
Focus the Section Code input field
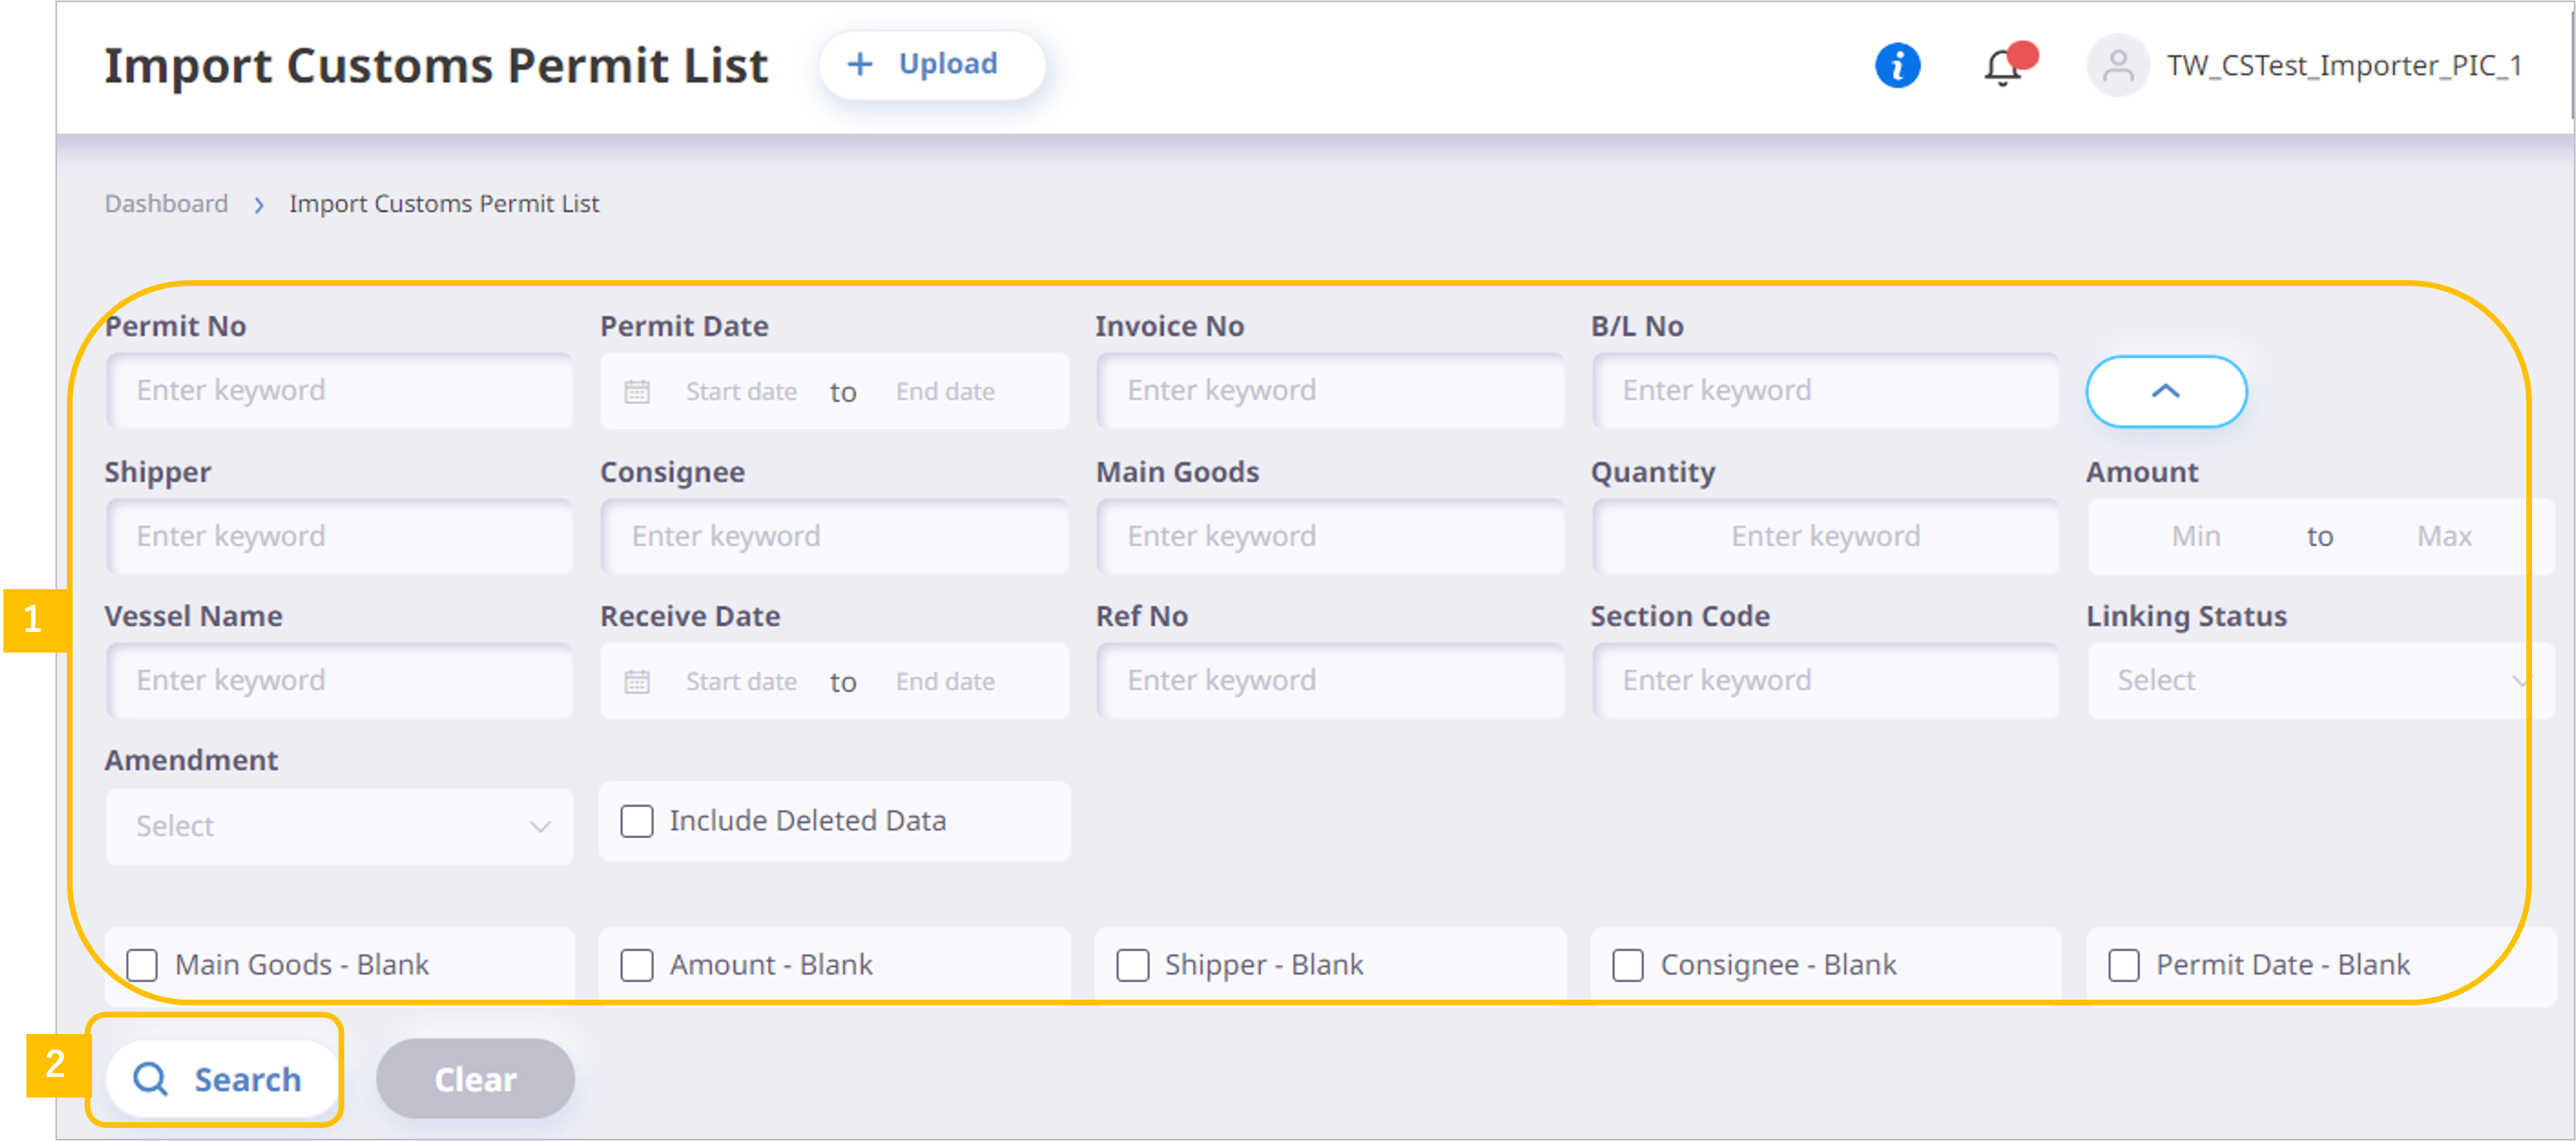click(x=1825, y=680)
